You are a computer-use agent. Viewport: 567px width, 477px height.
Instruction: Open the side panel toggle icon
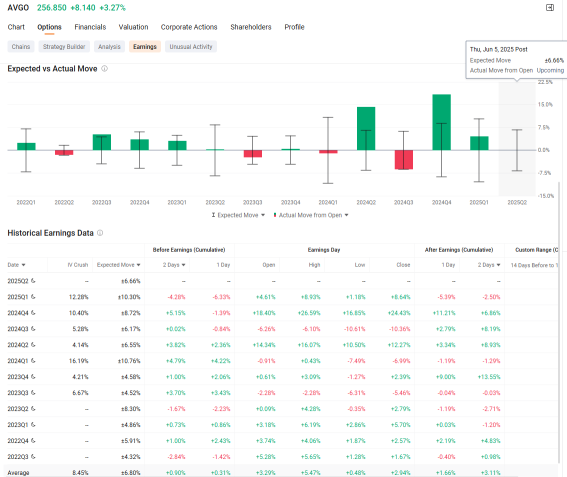pos(550,8)
